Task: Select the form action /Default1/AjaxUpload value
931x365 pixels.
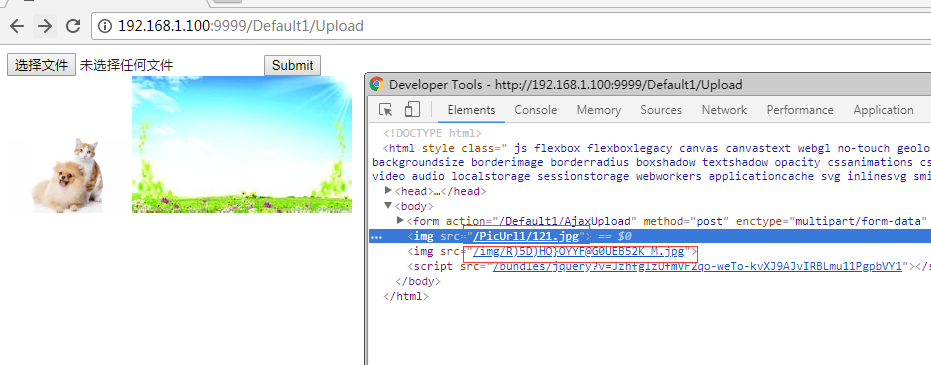Action: 565,221
